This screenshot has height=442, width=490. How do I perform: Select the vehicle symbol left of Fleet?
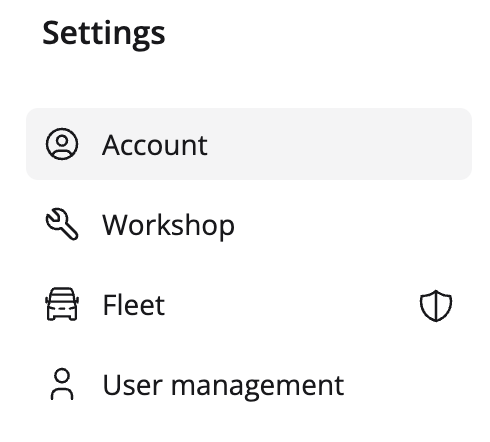click(x=62, y=304)
